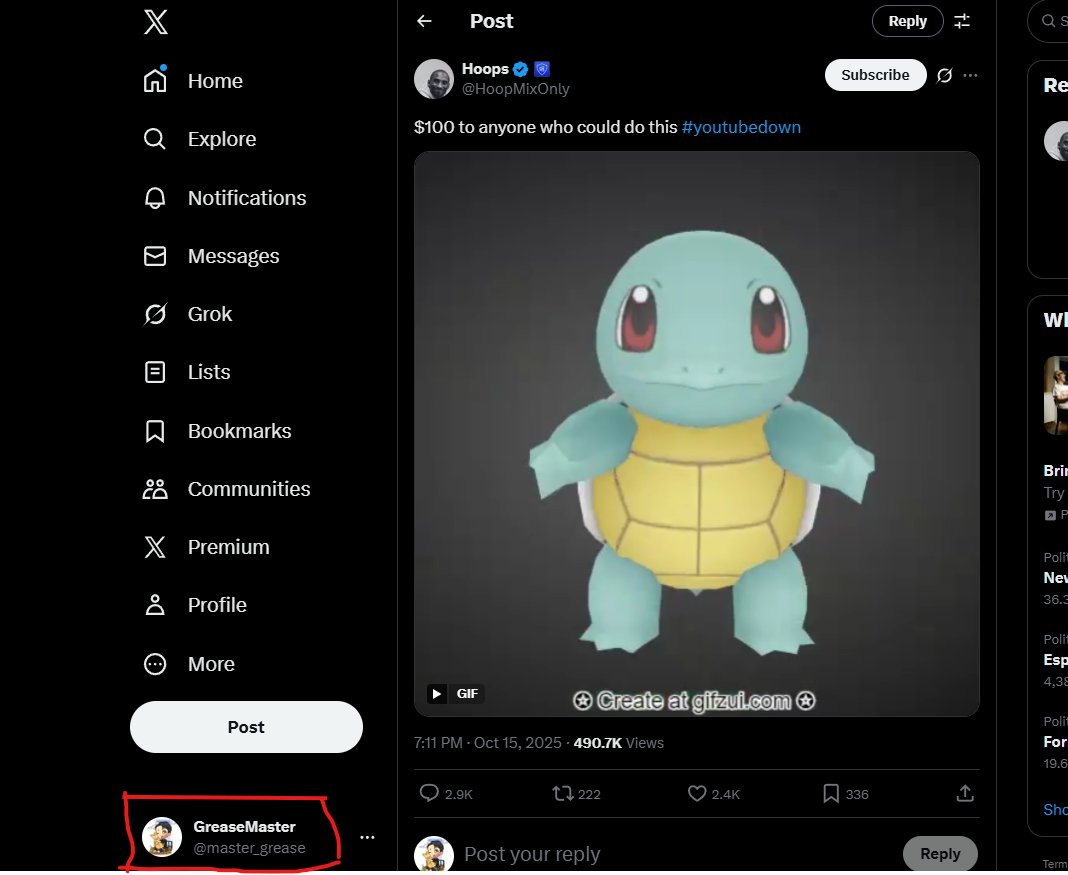Viewport: 1068px width, 875px height.
Task: Open Messages from sidebar
Action: pos(211,256)
